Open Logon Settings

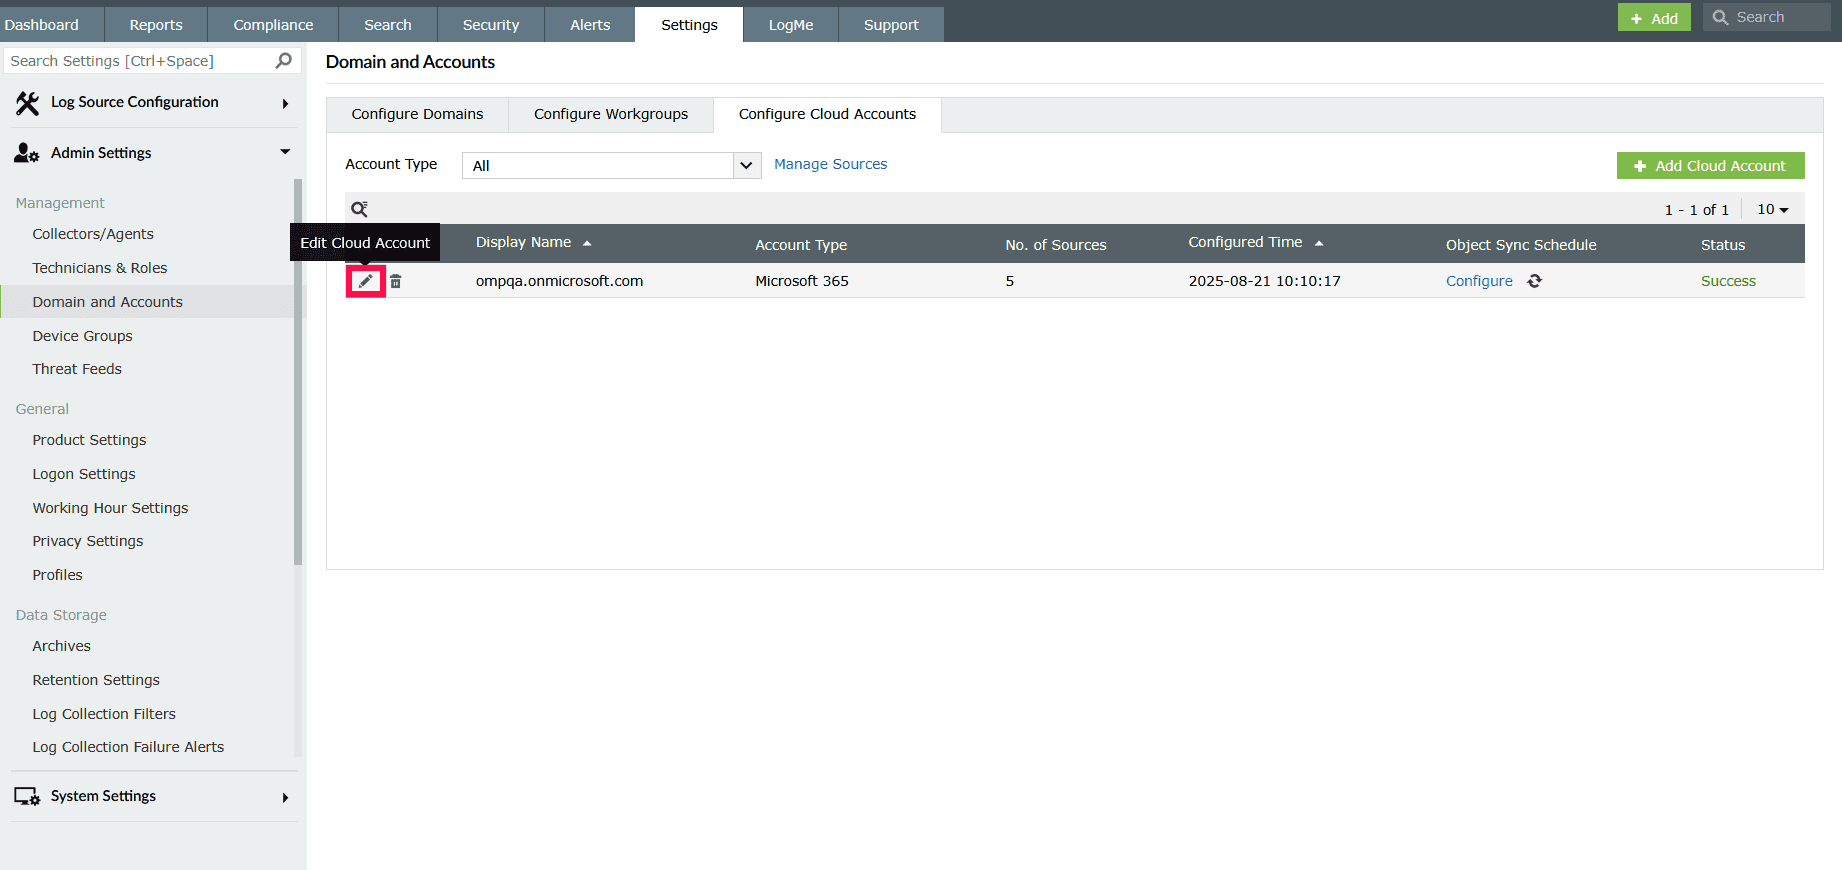pyautogui.click(x=84, y=474)
